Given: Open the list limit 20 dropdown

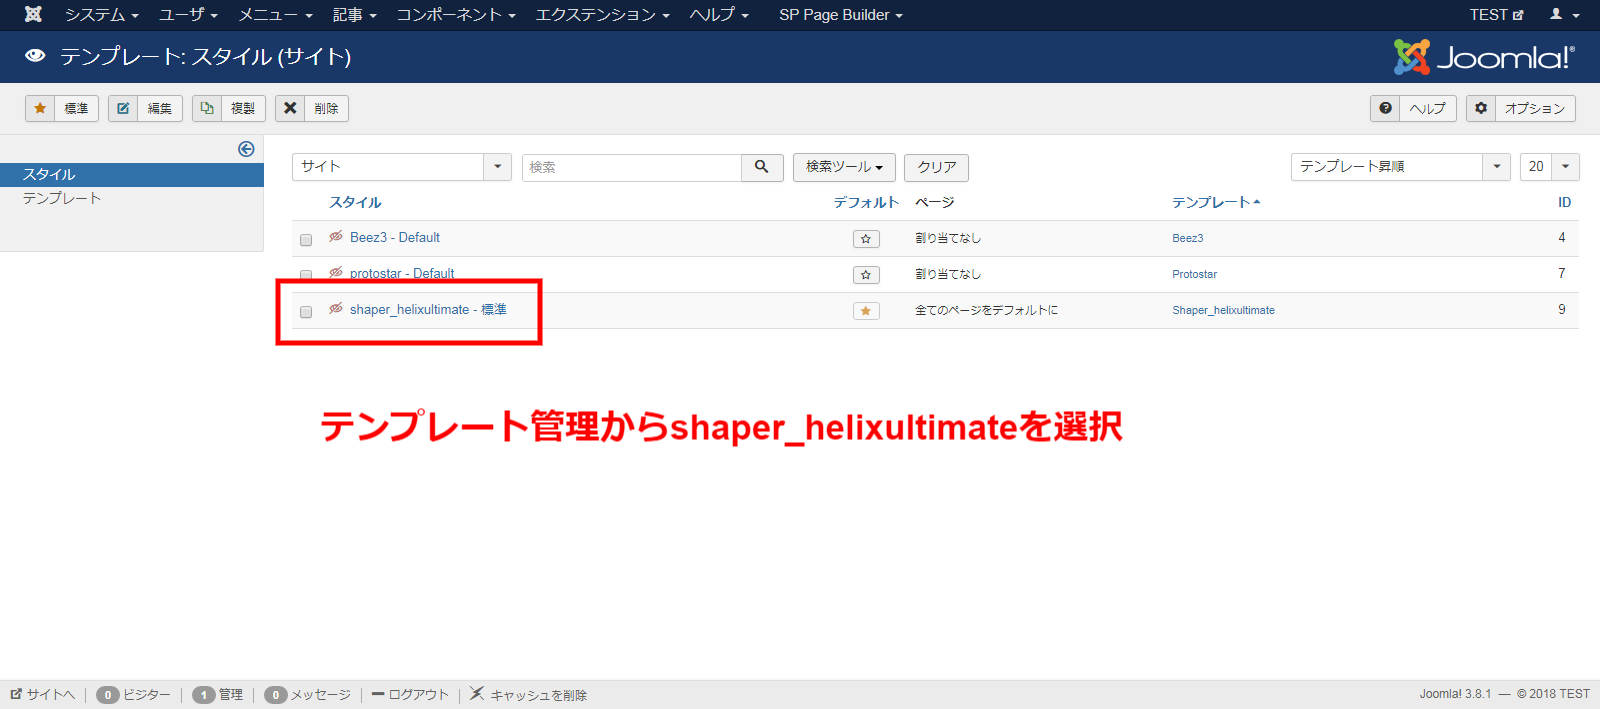Looking at the screenshot, I should pyautogui.click(x=1549, y=167).
